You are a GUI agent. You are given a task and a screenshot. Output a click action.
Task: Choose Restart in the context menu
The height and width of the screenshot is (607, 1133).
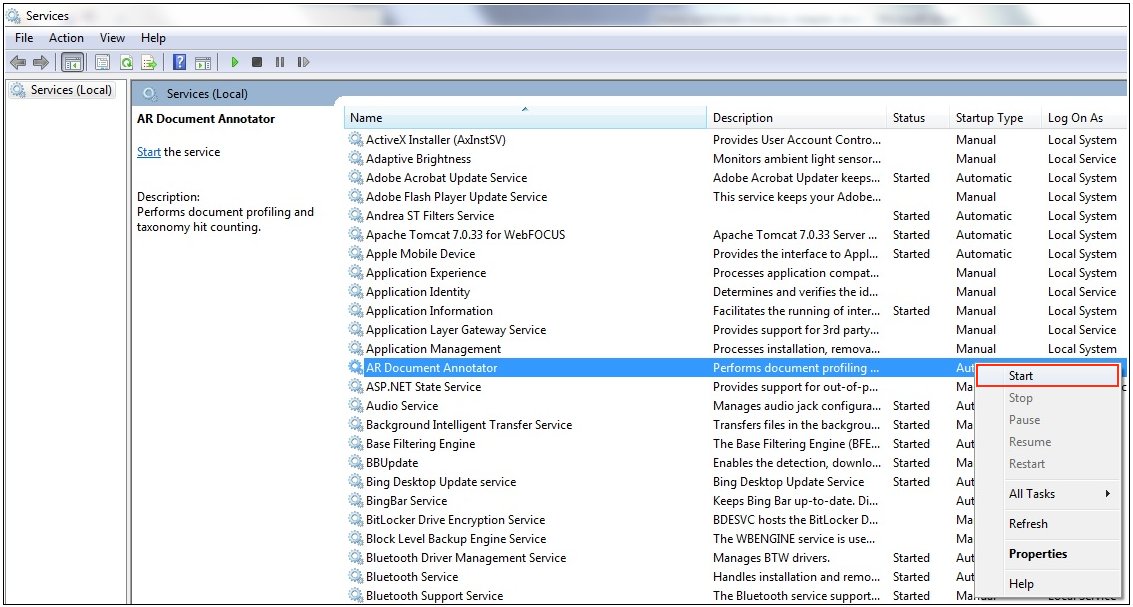pos(1047,464)
